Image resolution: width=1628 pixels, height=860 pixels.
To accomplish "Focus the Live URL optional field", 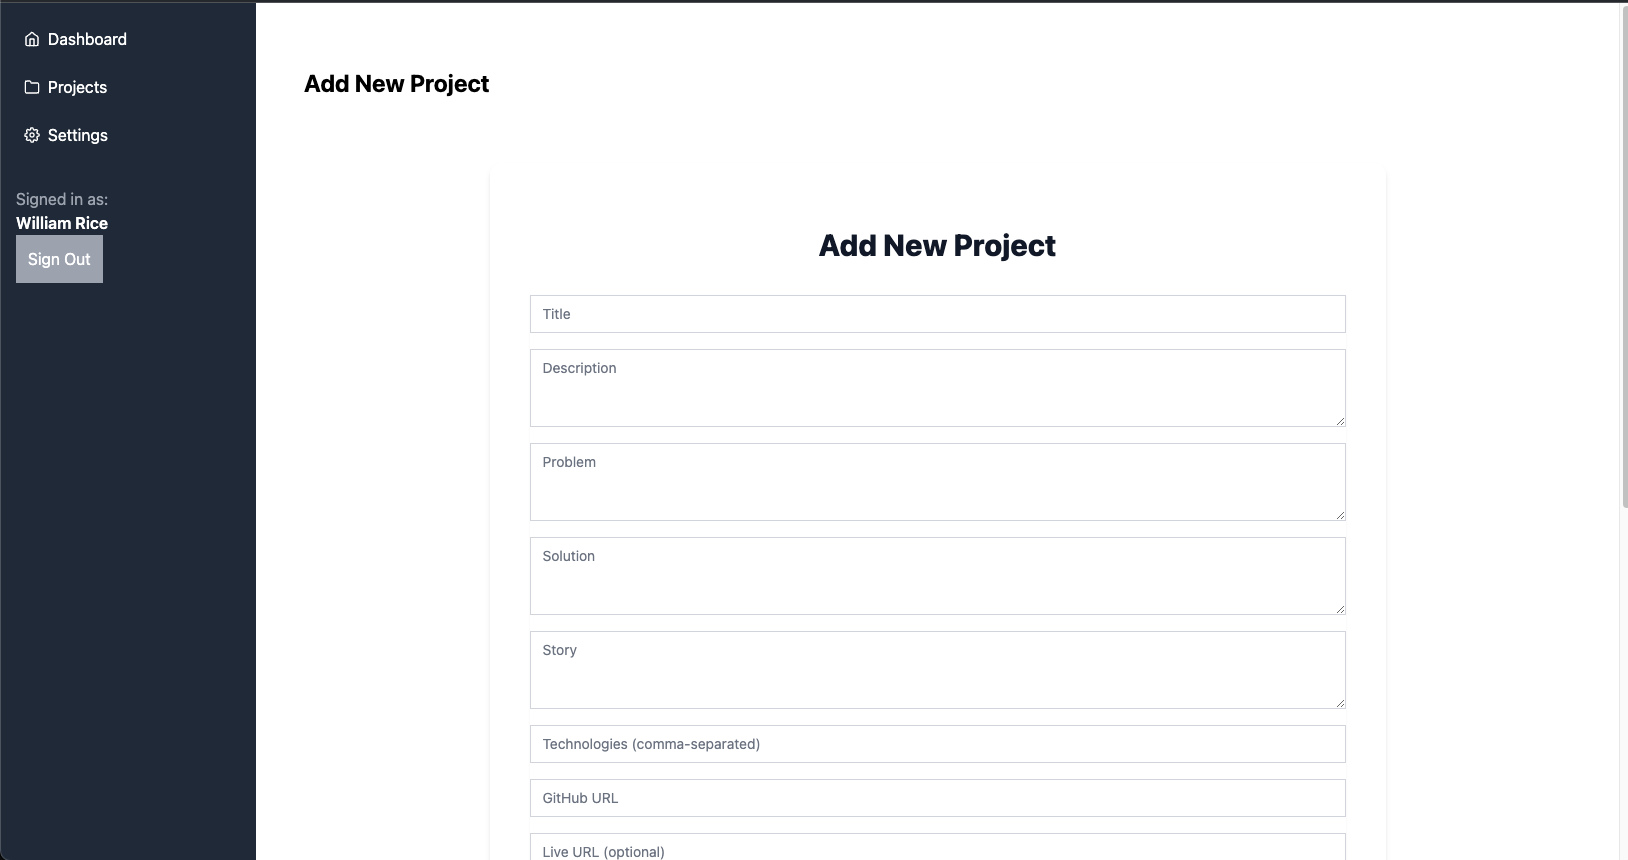I will point(937,847).
